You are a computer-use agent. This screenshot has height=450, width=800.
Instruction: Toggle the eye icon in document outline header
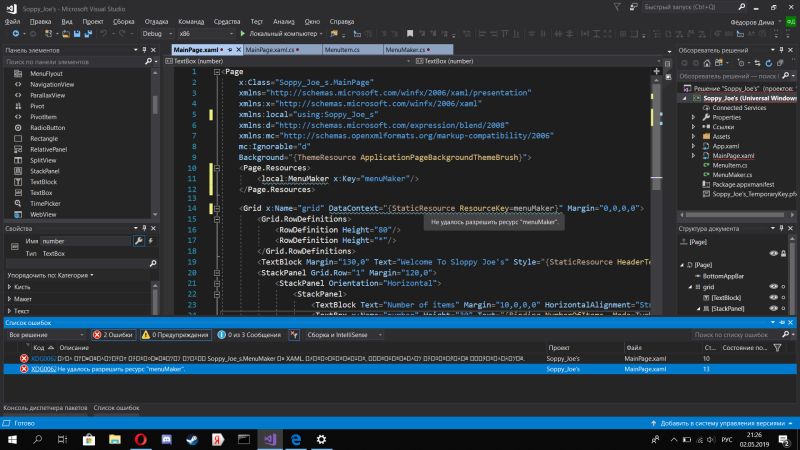coord(773,254)
